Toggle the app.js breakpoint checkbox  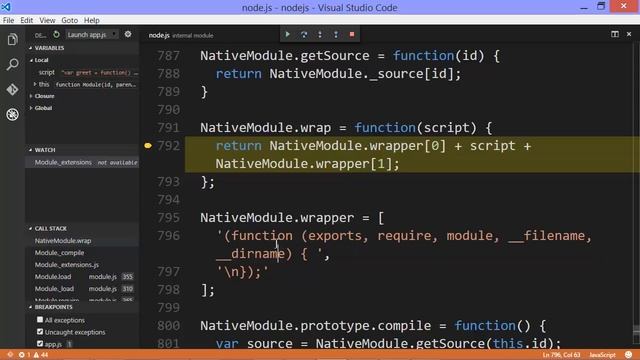(x=40, y=343)
